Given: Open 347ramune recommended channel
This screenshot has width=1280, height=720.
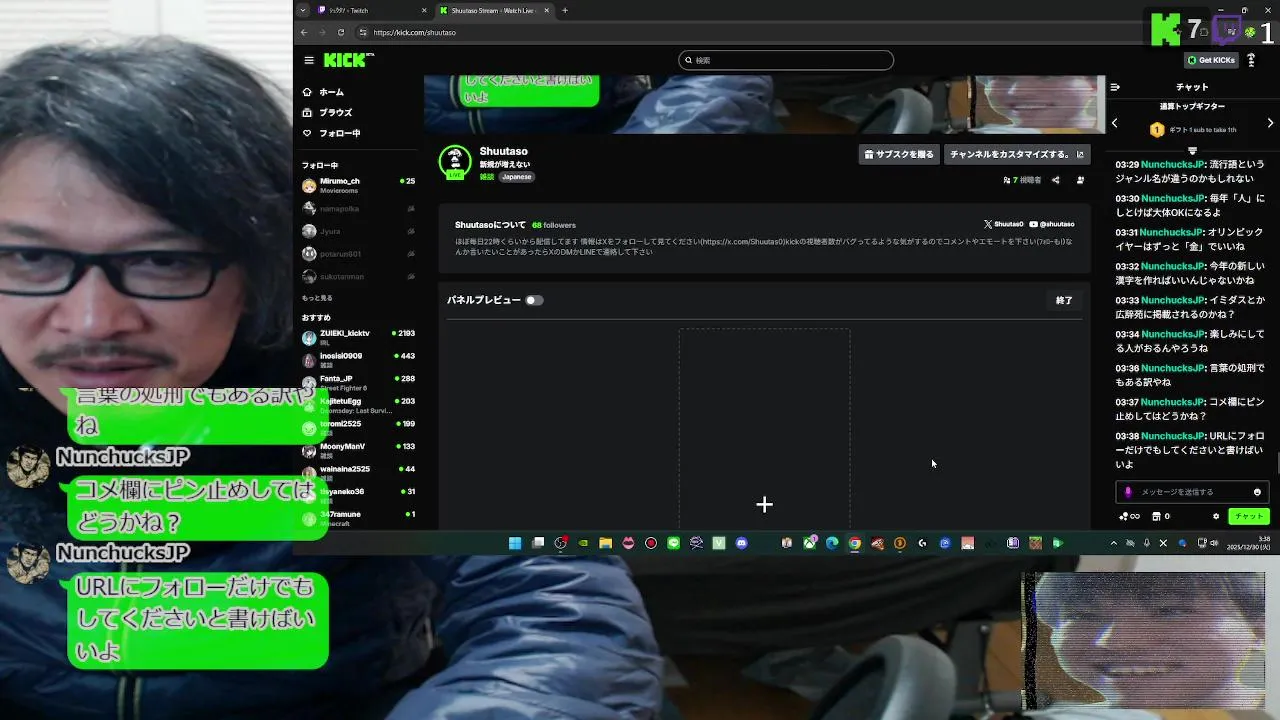Looking at the screenshot, I should click(359, 518).
